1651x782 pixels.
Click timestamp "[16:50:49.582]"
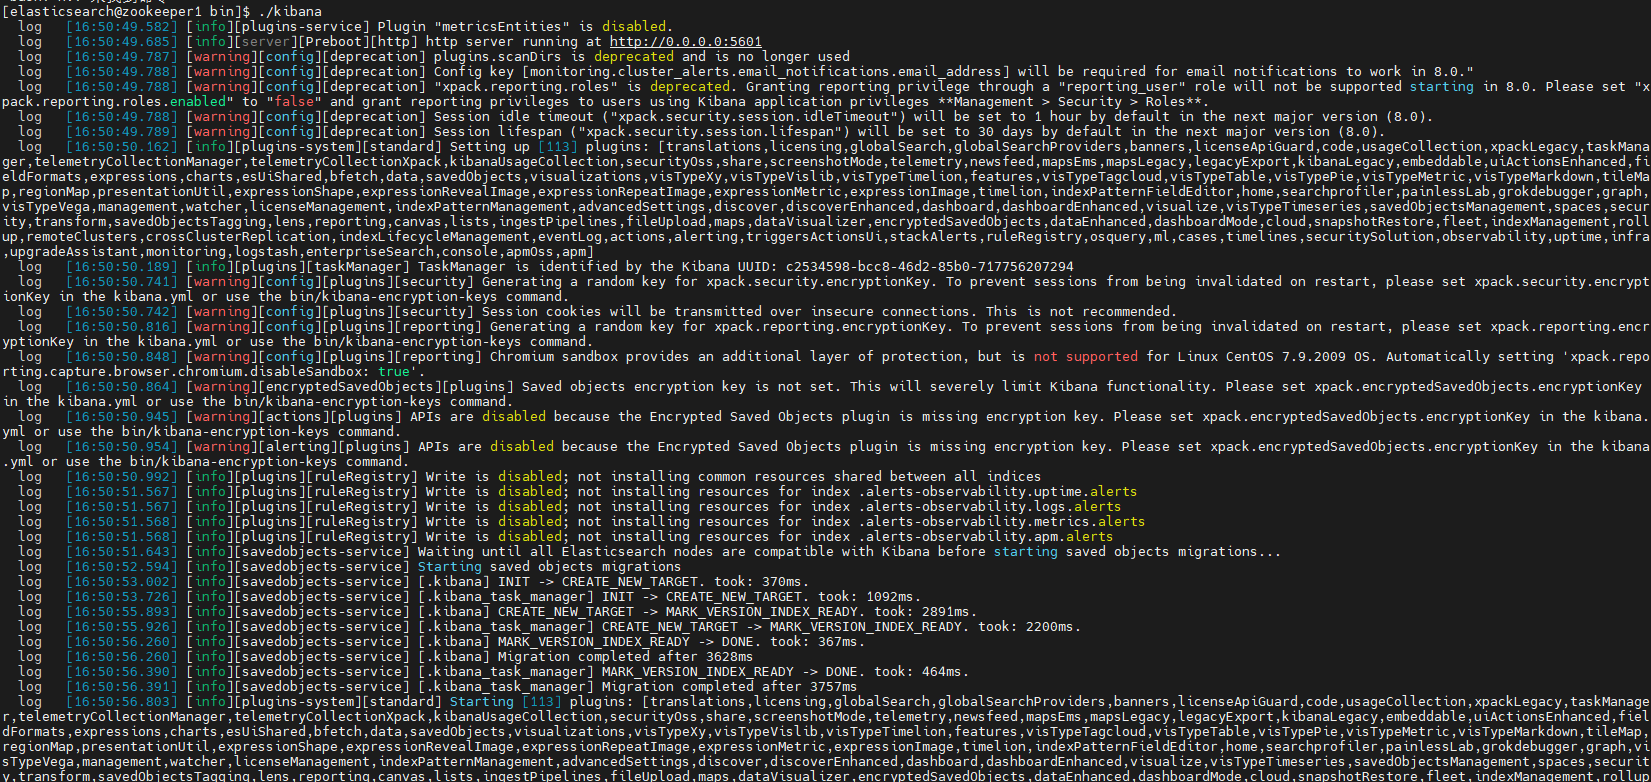click(122, 27)
